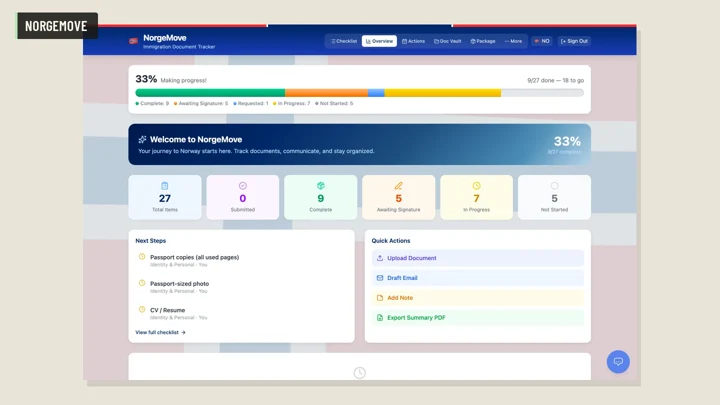Open the chat bubble button
Screen dimensions: 720x405
click(618, 362)
